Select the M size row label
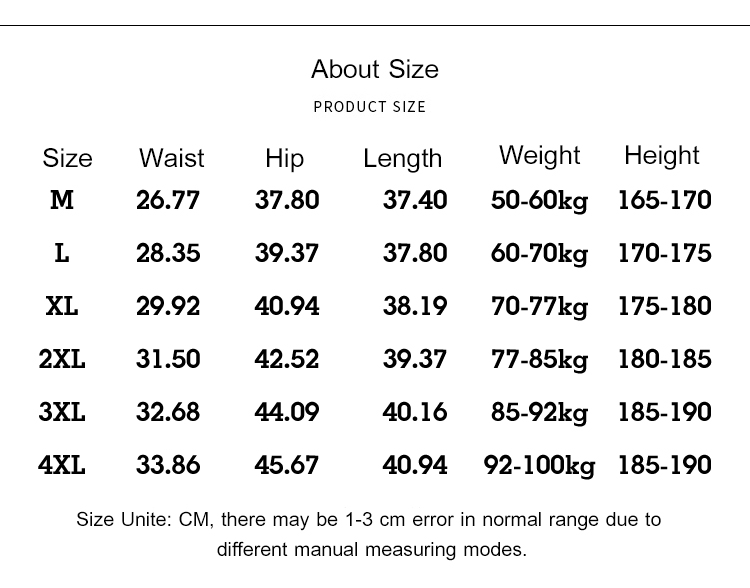This screenshot has width=750, height=588. pyautogui.click(x=62, y=200)
